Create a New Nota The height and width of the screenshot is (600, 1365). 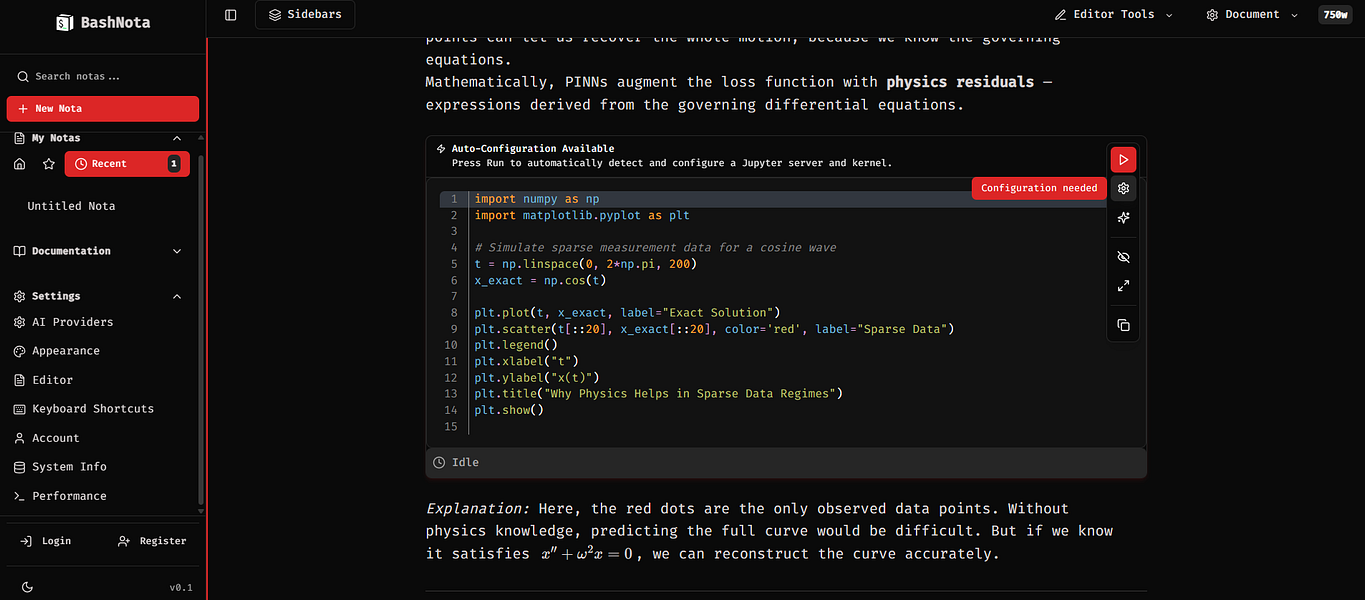click(x=103, y=109)
